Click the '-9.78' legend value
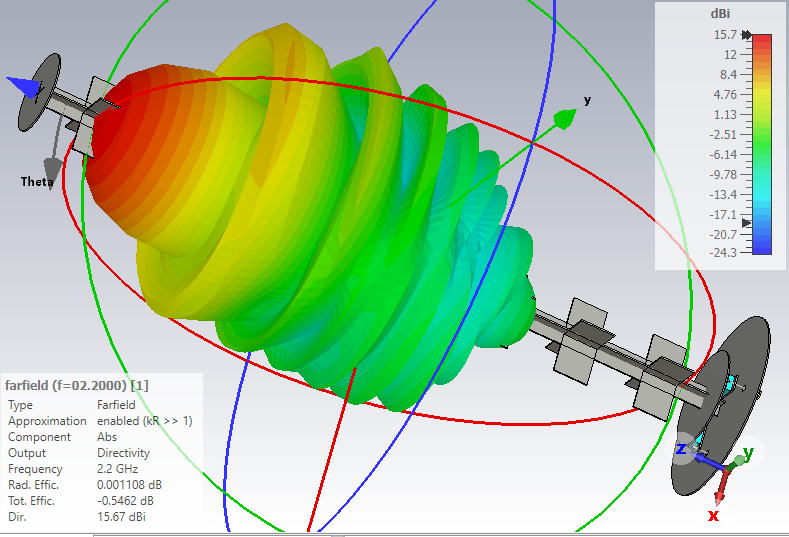This screenshot has height=537, width=789. coord(723,175)
